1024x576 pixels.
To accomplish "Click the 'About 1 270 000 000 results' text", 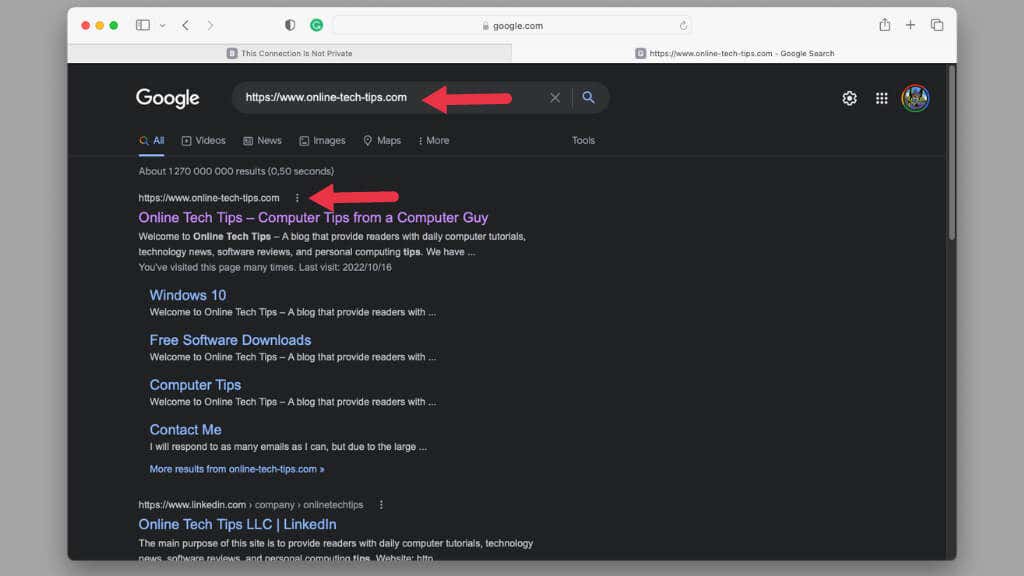I will pyautogui.click(x=236, y=171).
